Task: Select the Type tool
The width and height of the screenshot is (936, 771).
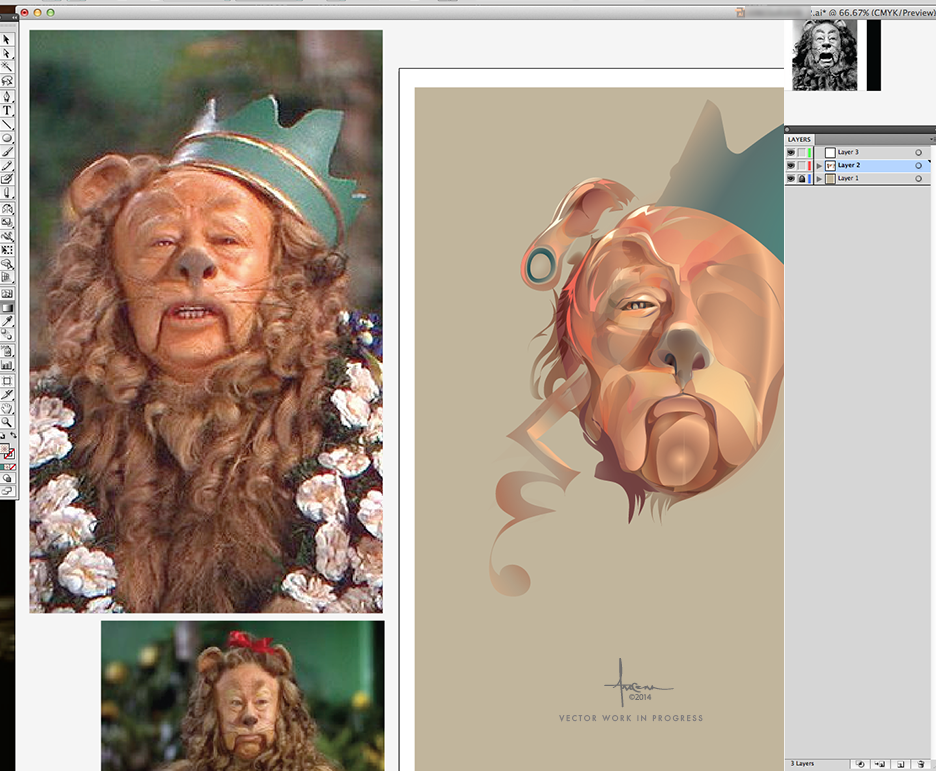Action: [7, 110]
